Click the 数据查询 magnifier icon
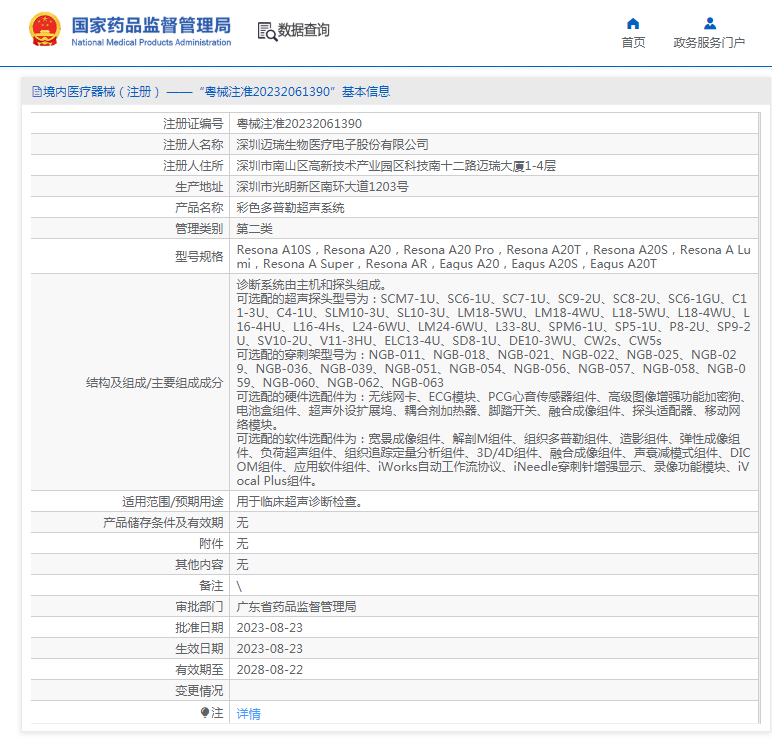Image resolution: width=772 pixels, height=740 pixels. coord(266,31)
